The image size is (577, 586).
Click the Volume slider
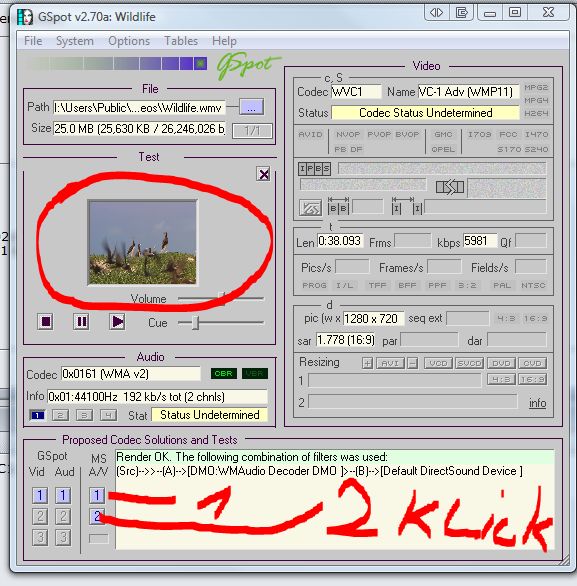(x=221, y=298)
